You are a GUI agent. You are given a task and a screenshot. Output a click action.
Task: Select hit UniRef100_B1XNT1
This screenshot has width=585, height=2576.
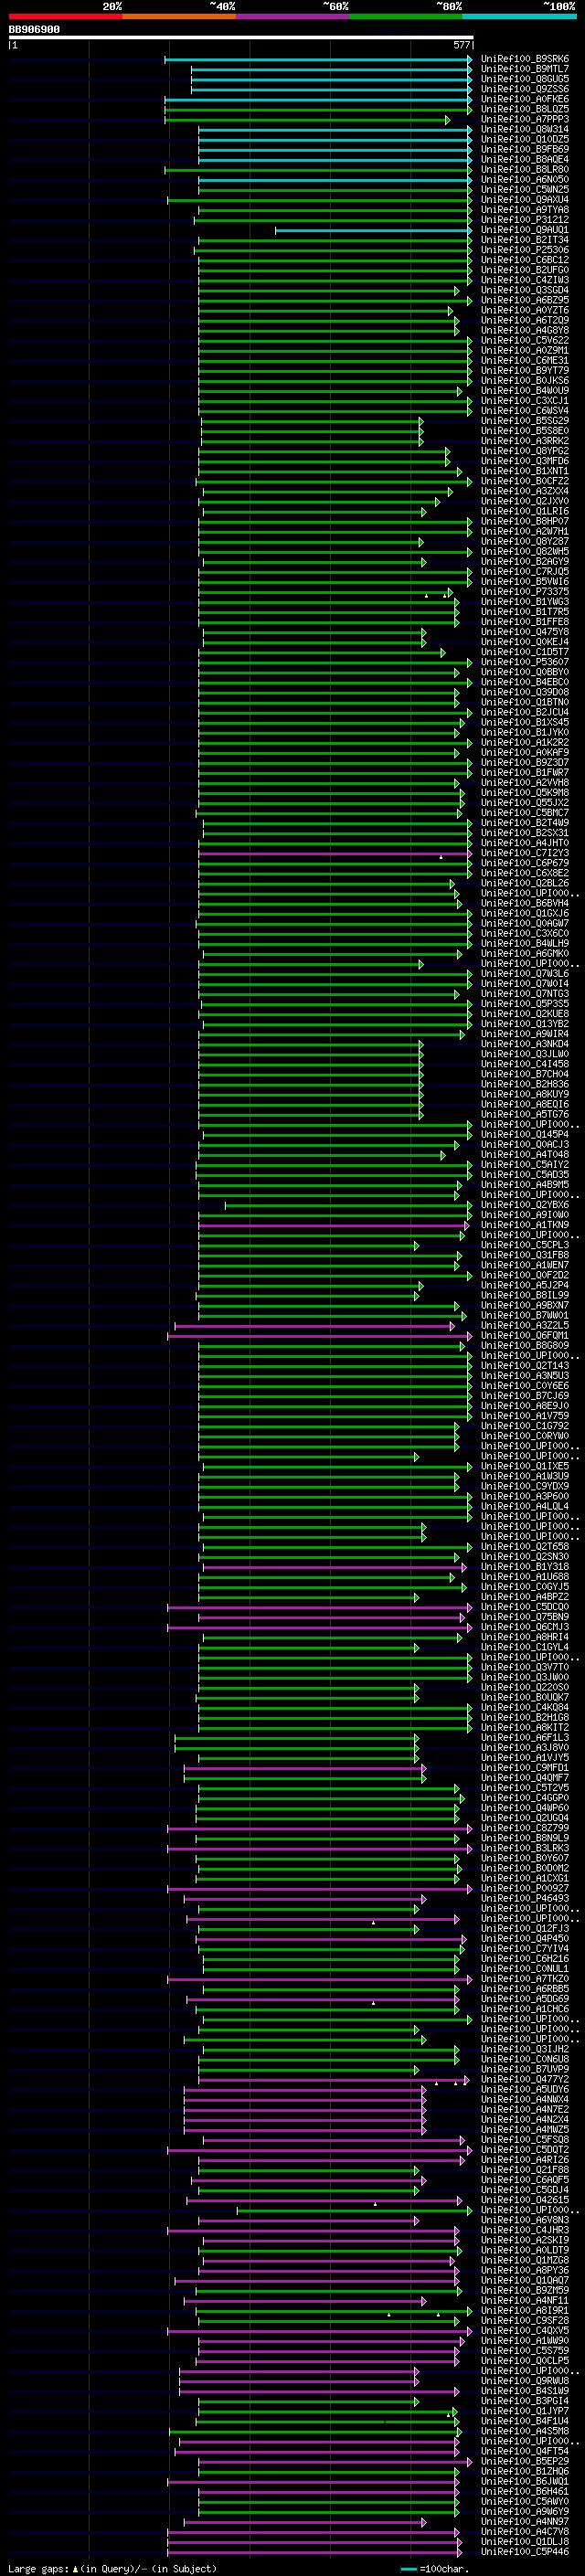pyautogui.click(x=524, y=471)
